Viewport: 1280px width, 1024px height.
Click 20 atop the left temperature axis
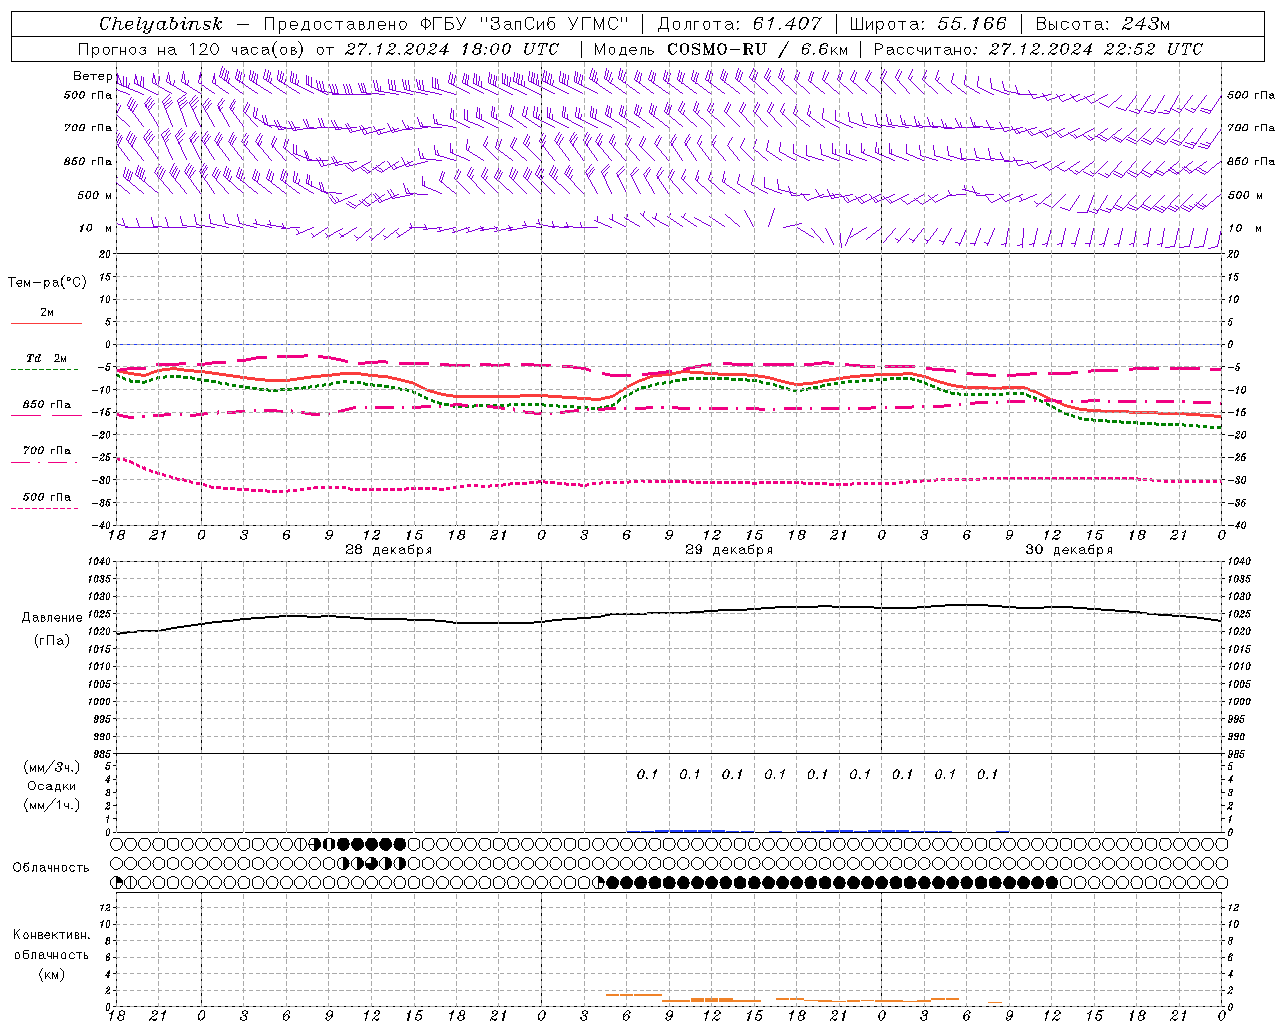(106, 254)
